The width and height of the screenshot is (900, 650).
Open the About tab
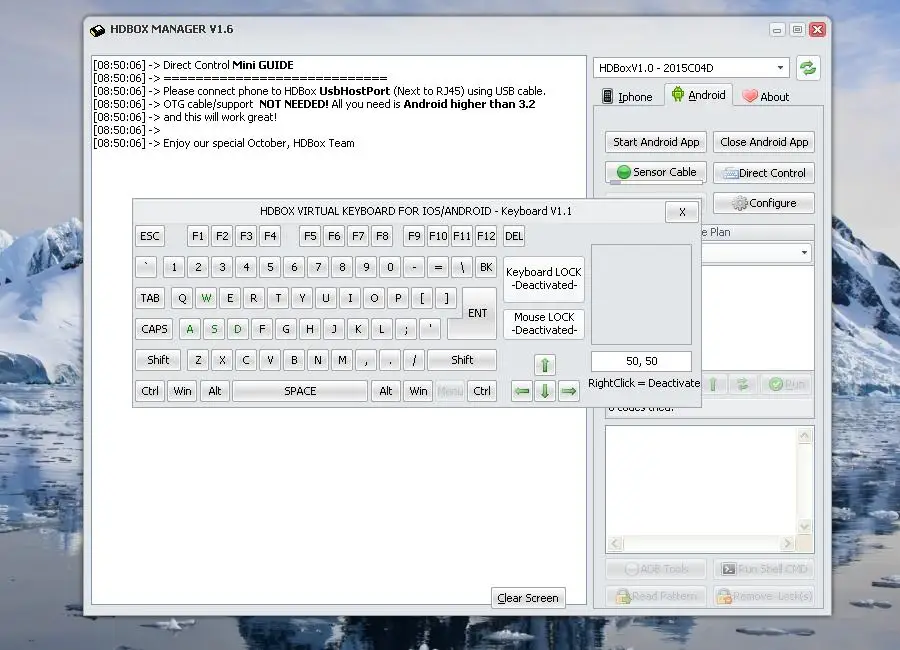click(x=766, y=96)
